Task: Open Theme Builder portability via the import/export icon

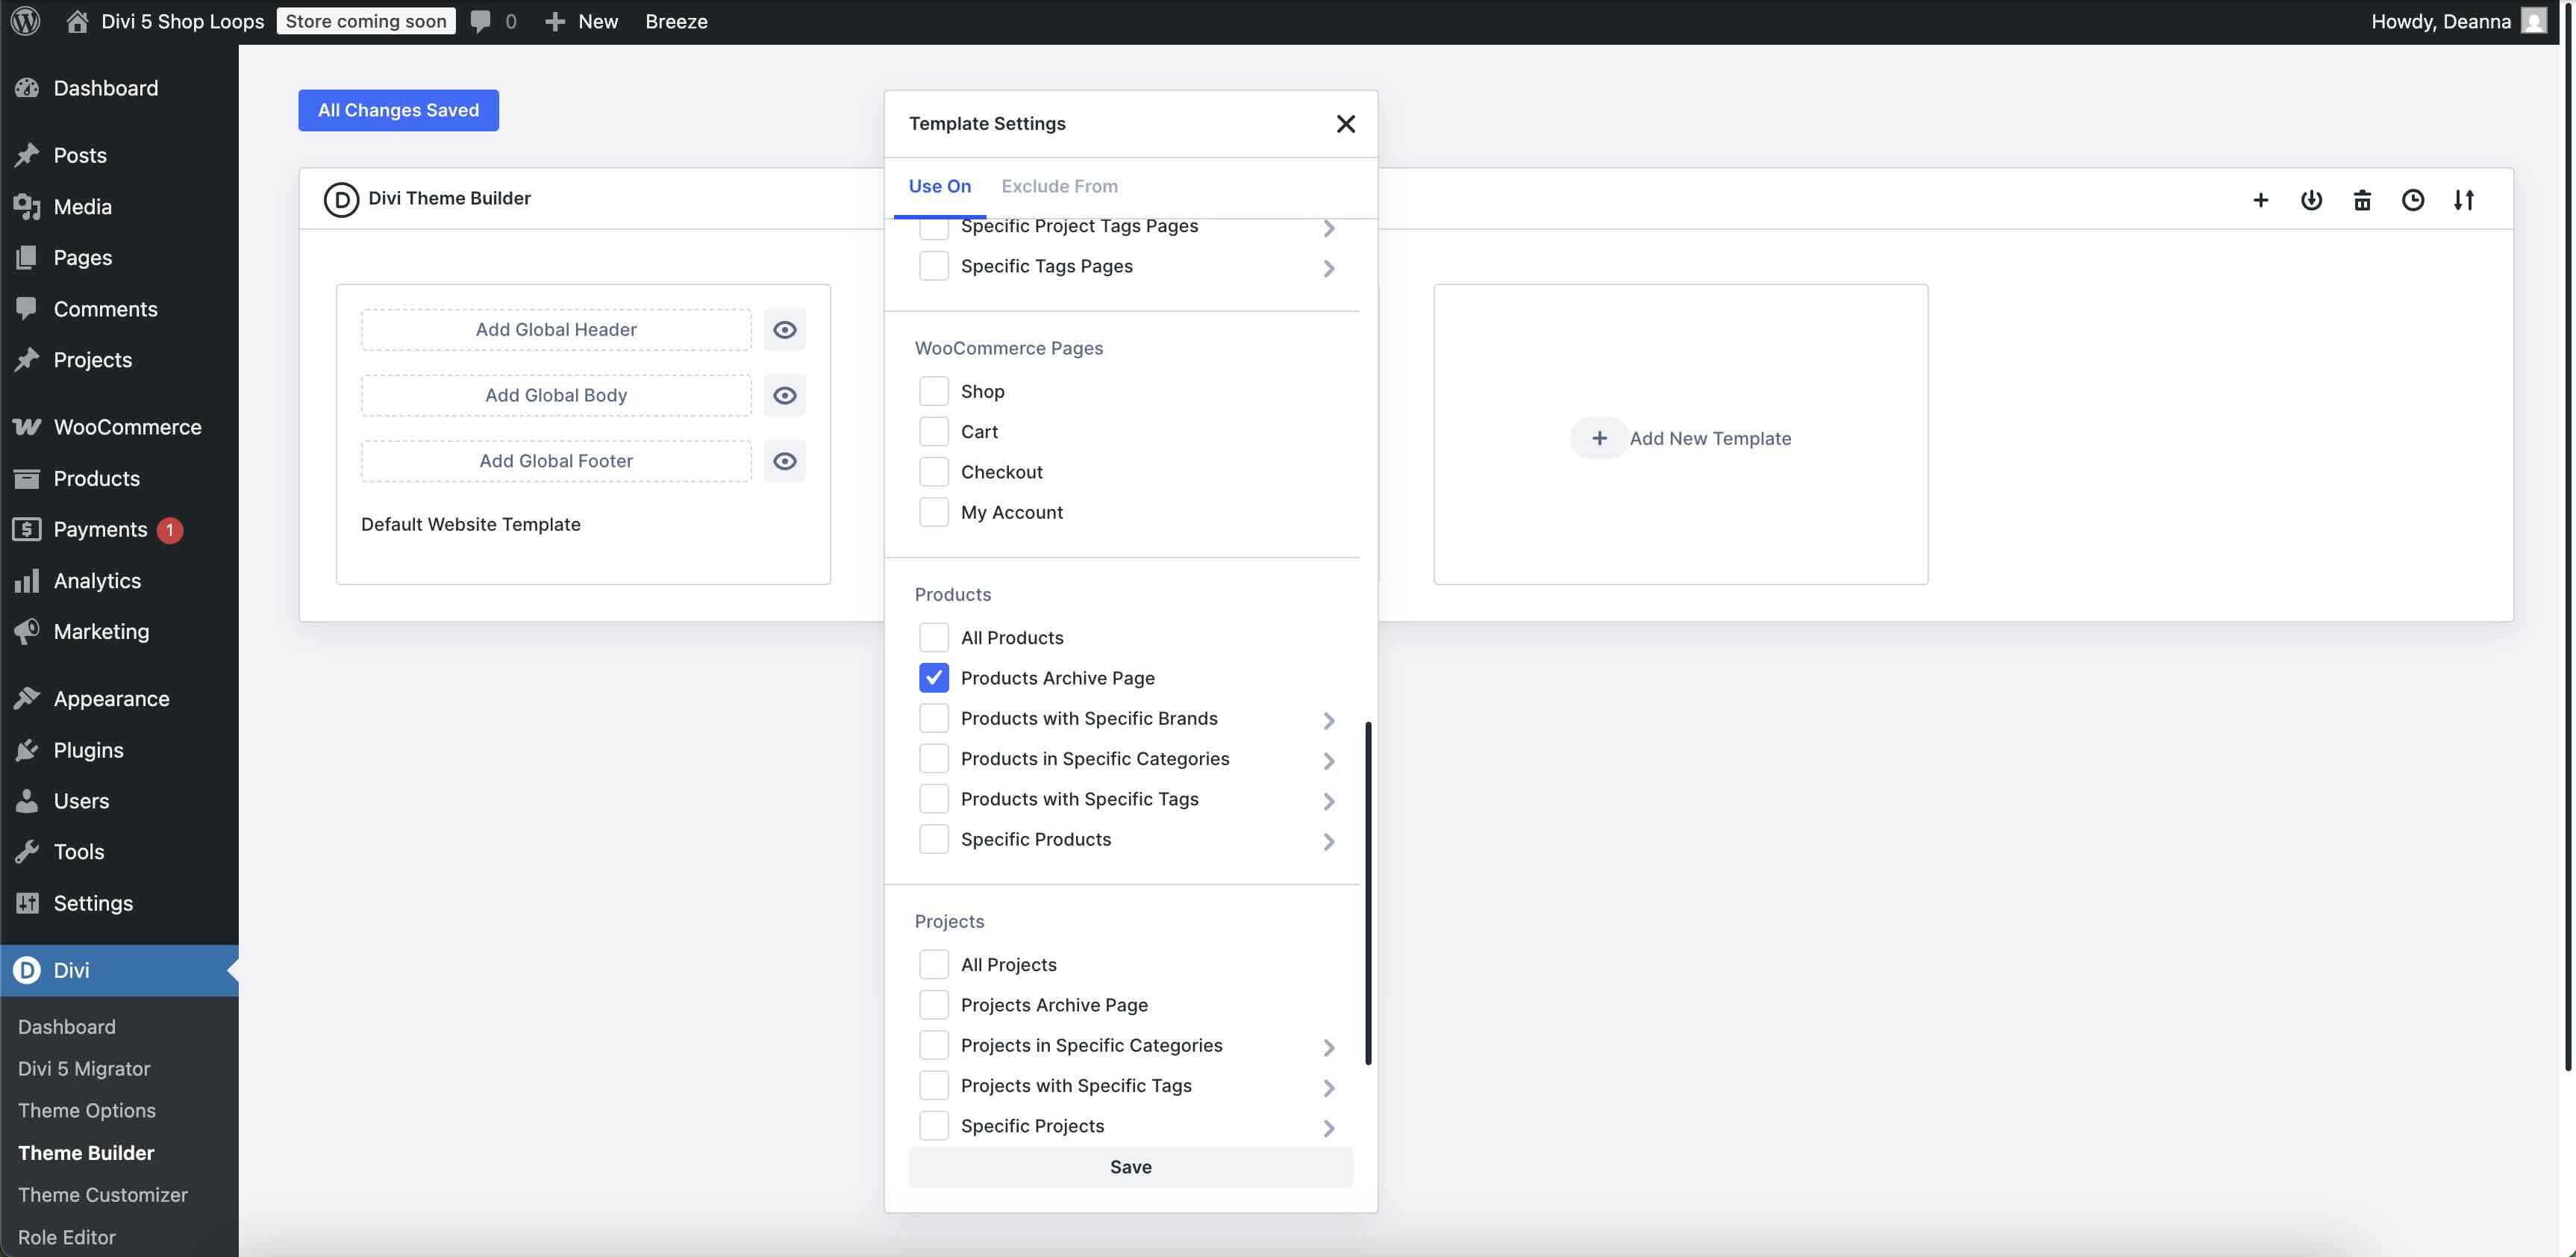Action: [x=2312, y=199]
